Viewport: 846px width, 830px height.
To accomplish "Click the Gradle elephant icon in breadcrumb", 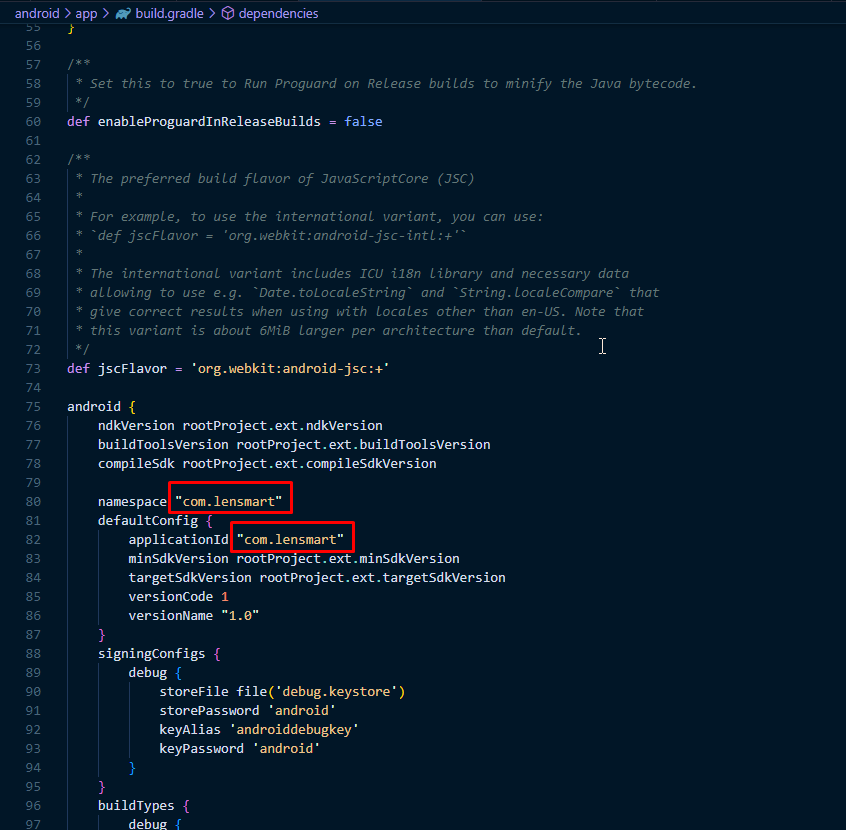I will coord(123,14).
